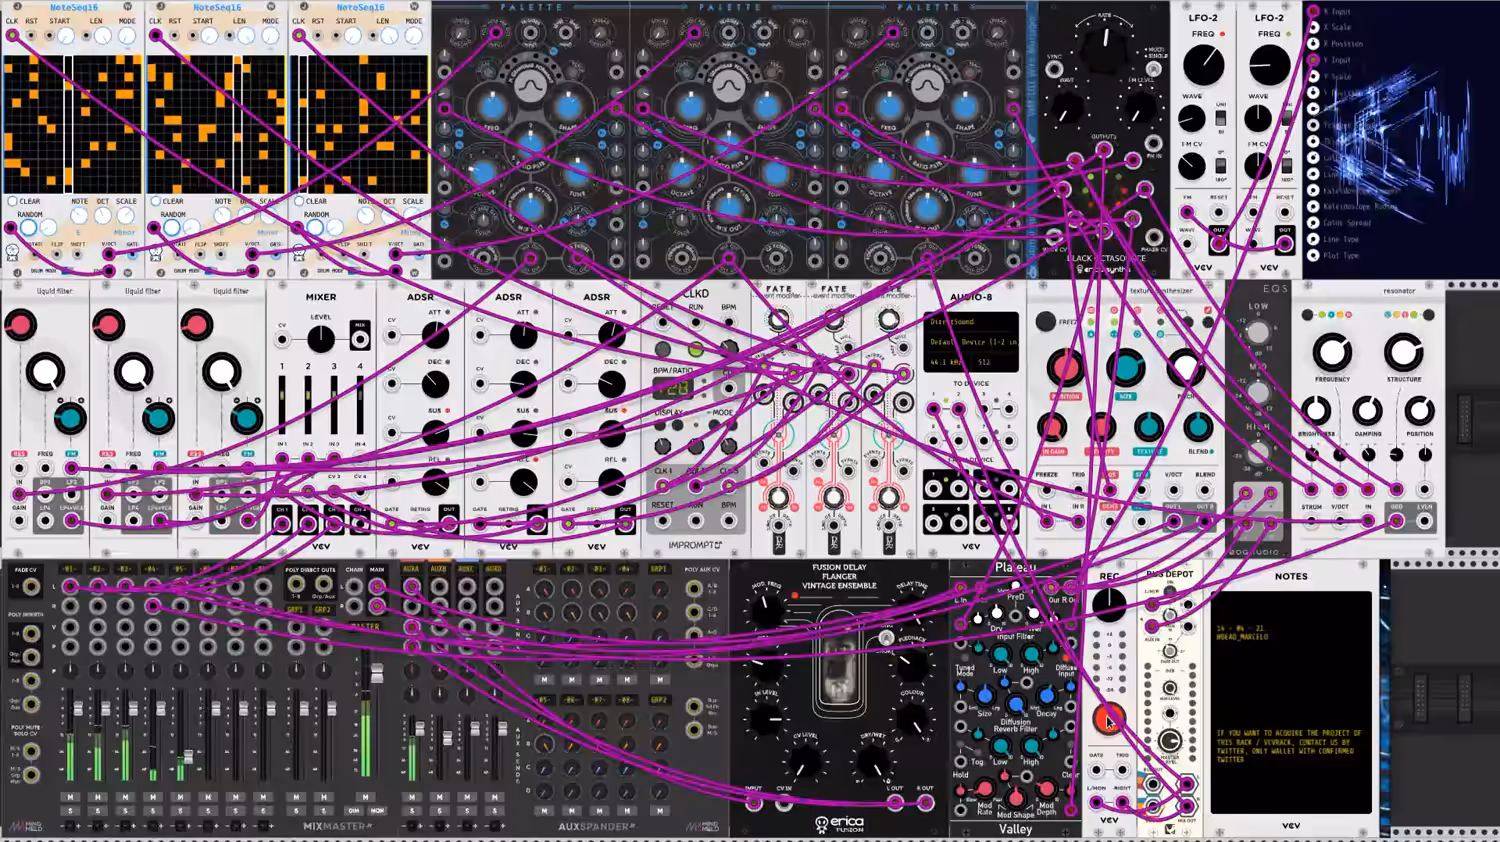Click inside the Notes module text area

(1291, 701)
